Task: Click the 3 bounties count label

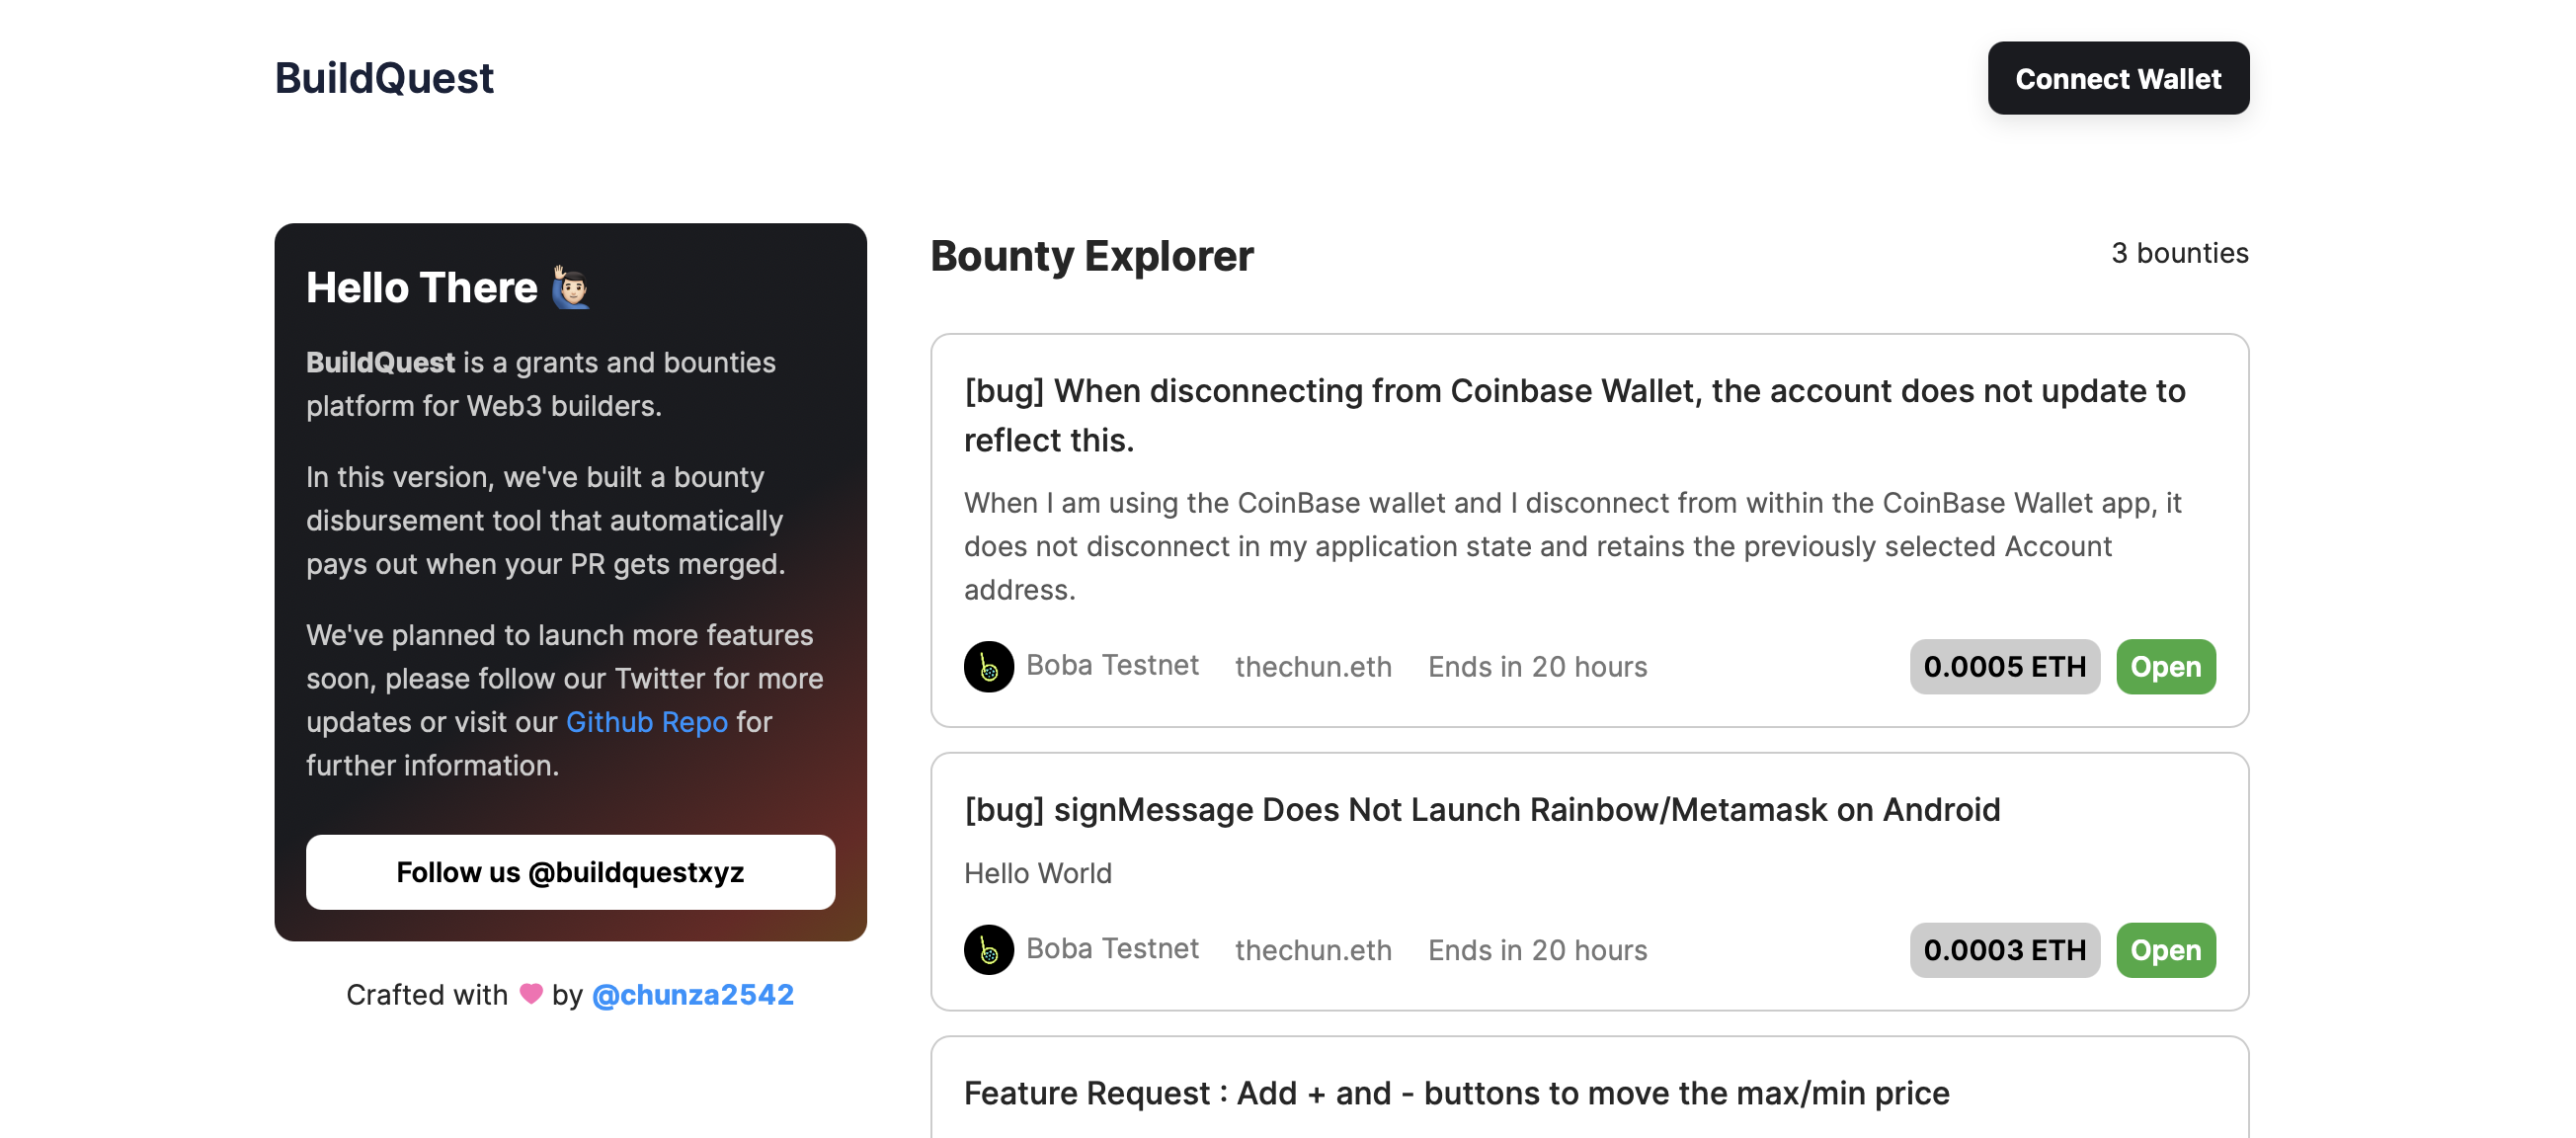Action: [x=2179, y=253]
